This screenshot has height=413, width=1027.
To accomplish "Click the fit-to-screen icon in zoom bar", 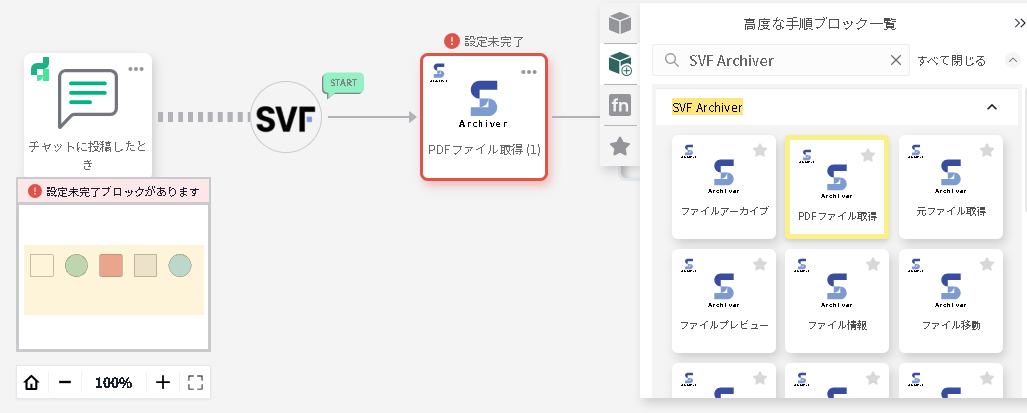I will [195, 382].
